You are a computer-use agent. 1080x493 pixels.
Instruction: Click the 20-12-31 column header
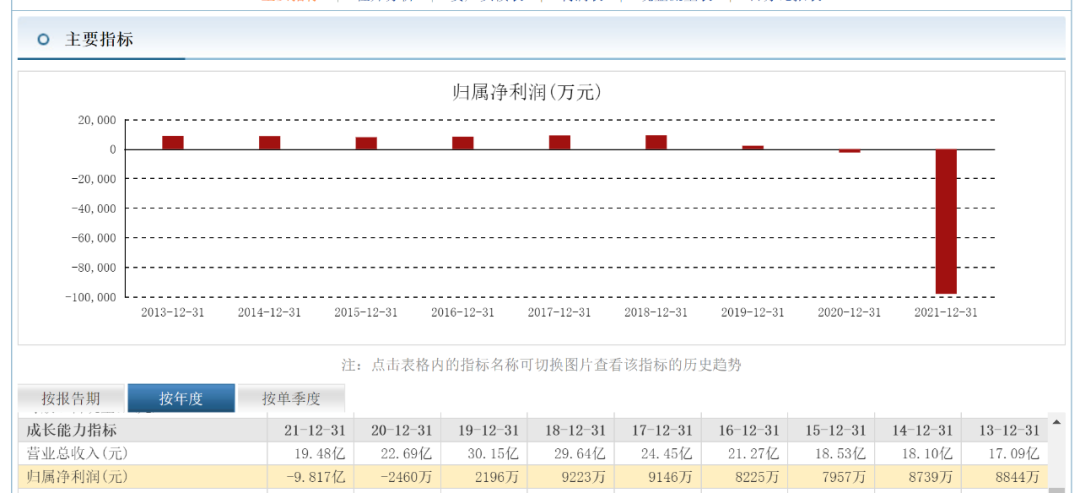[x=401, y=430]
